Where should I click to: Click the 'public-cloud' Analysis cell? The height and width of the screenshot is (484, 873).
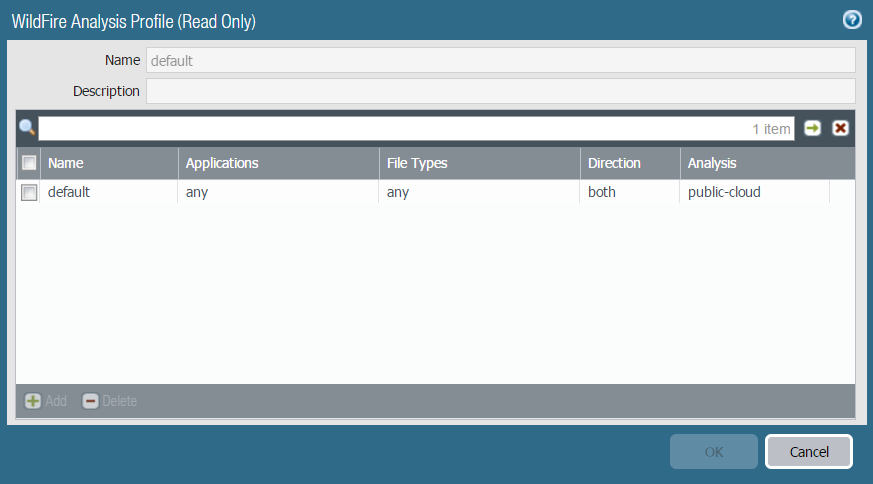click(754, 192)
